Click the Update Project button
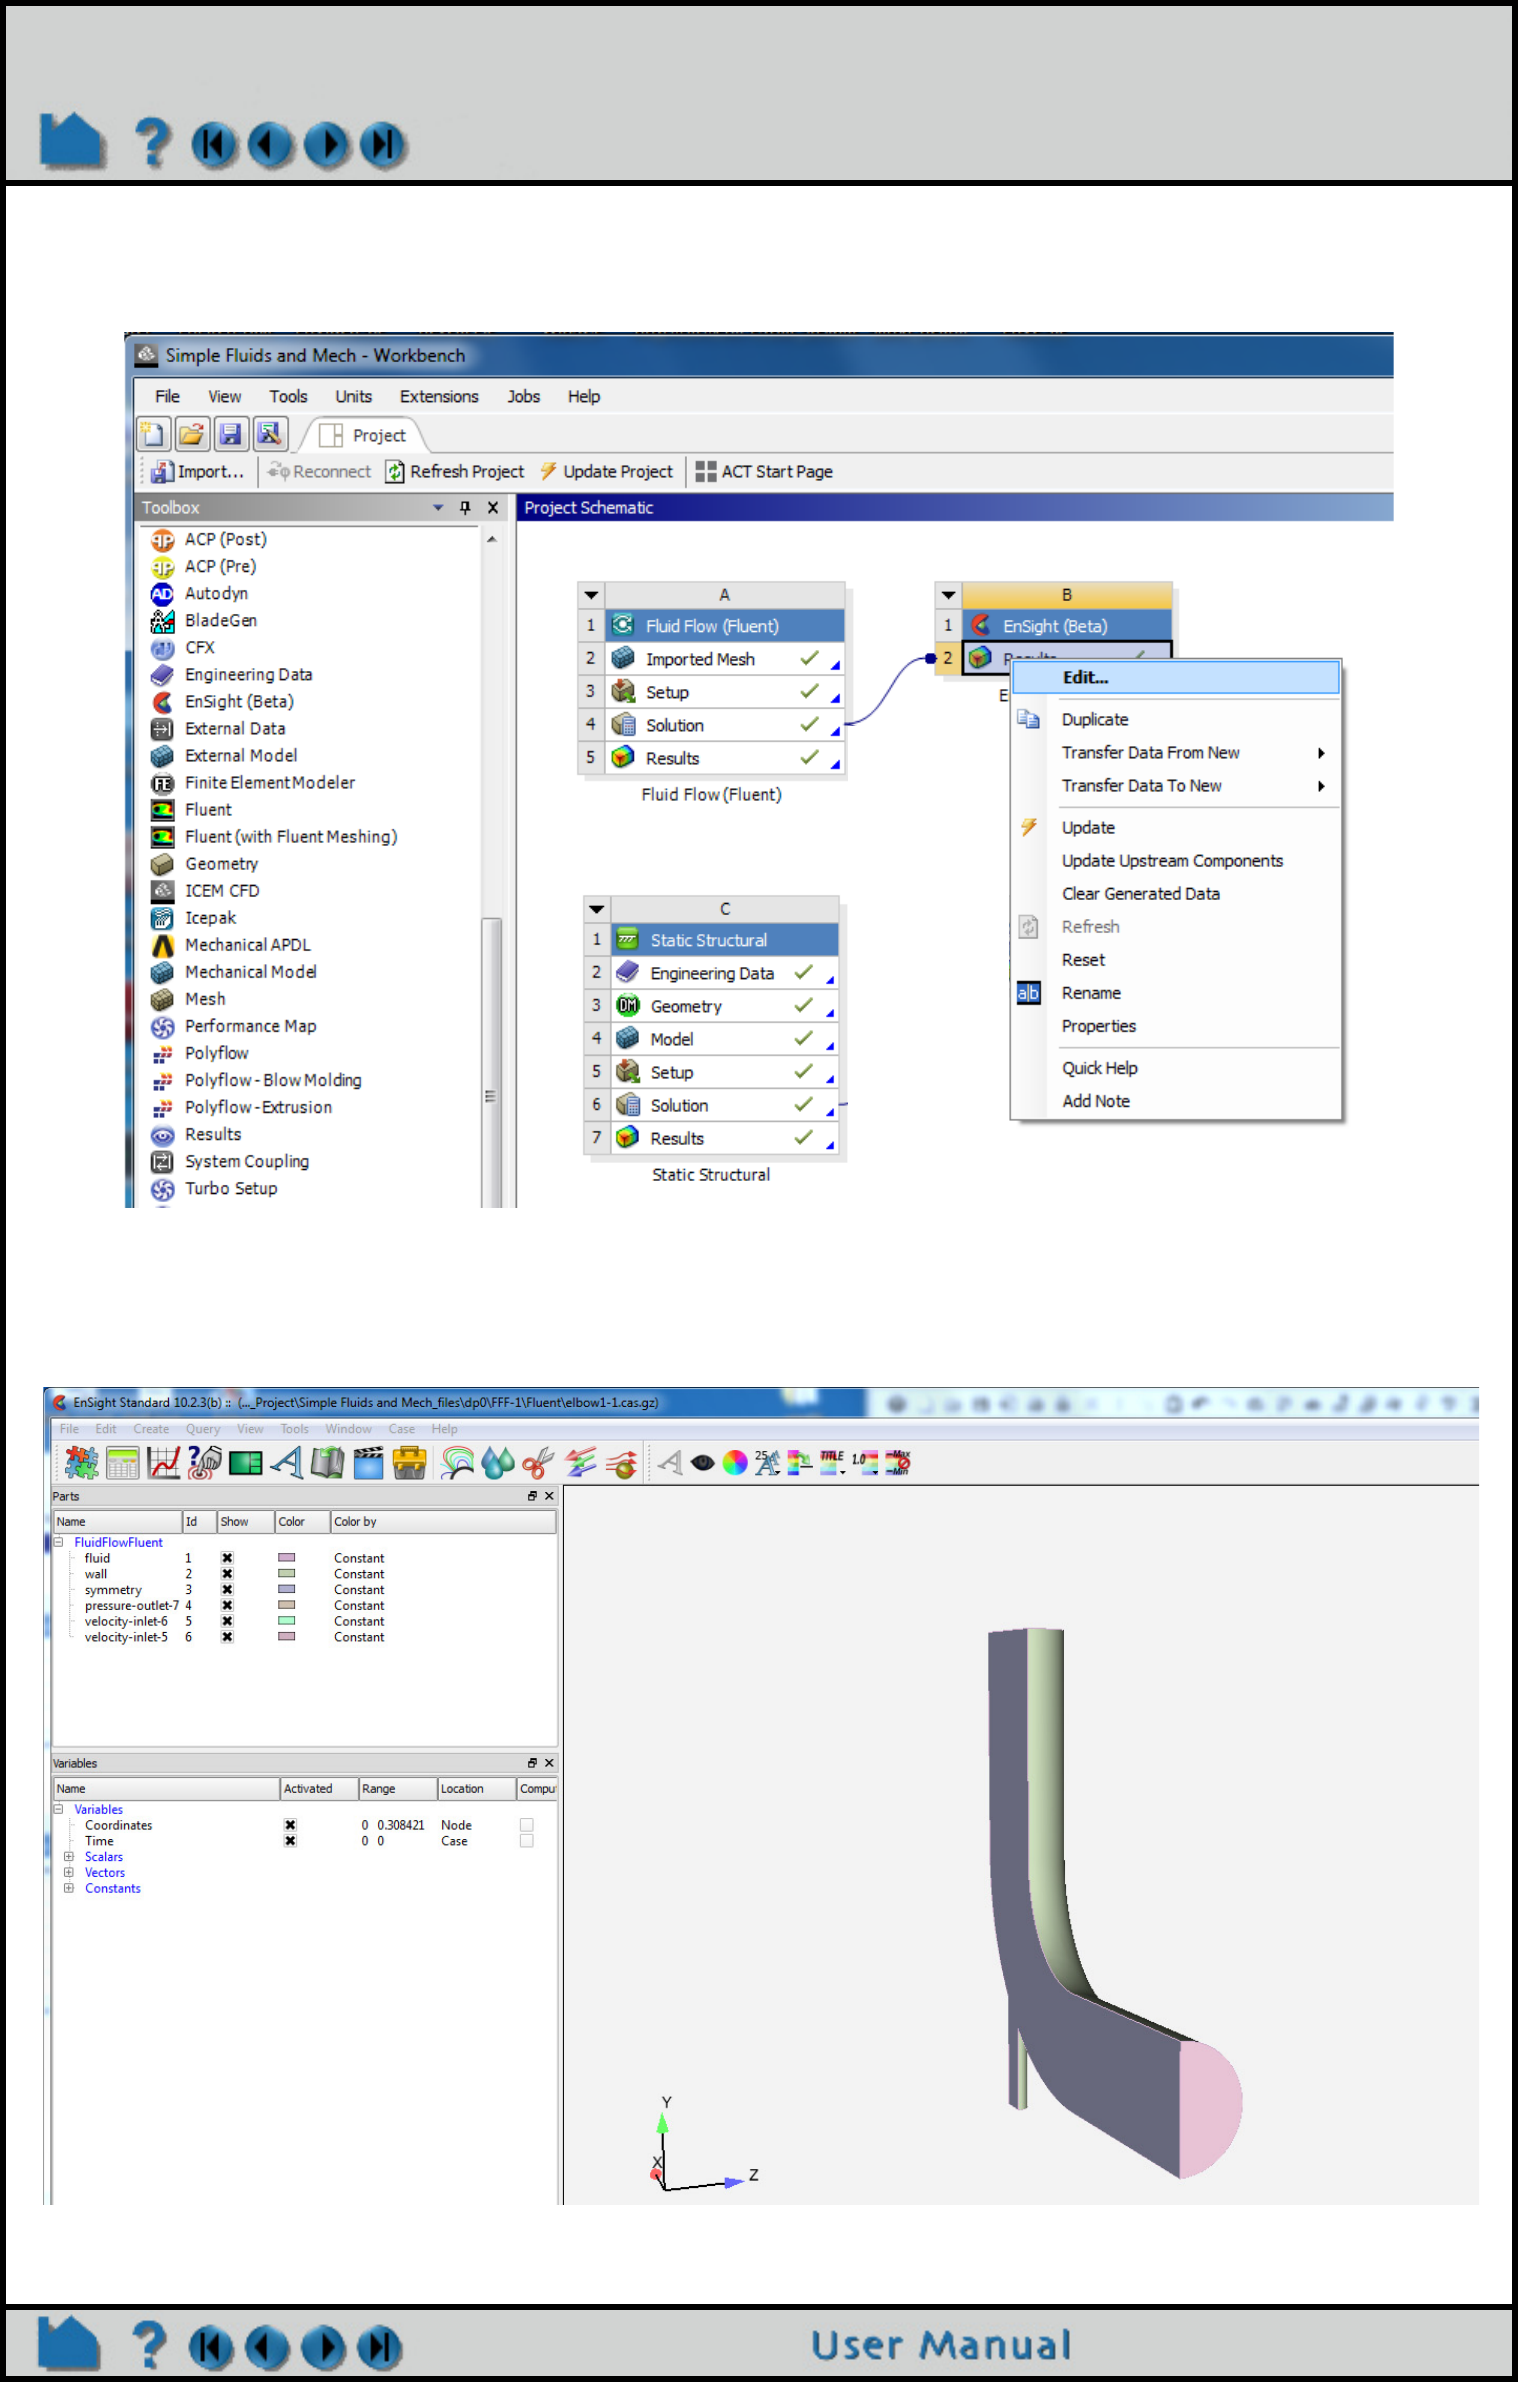 (606, 471)
